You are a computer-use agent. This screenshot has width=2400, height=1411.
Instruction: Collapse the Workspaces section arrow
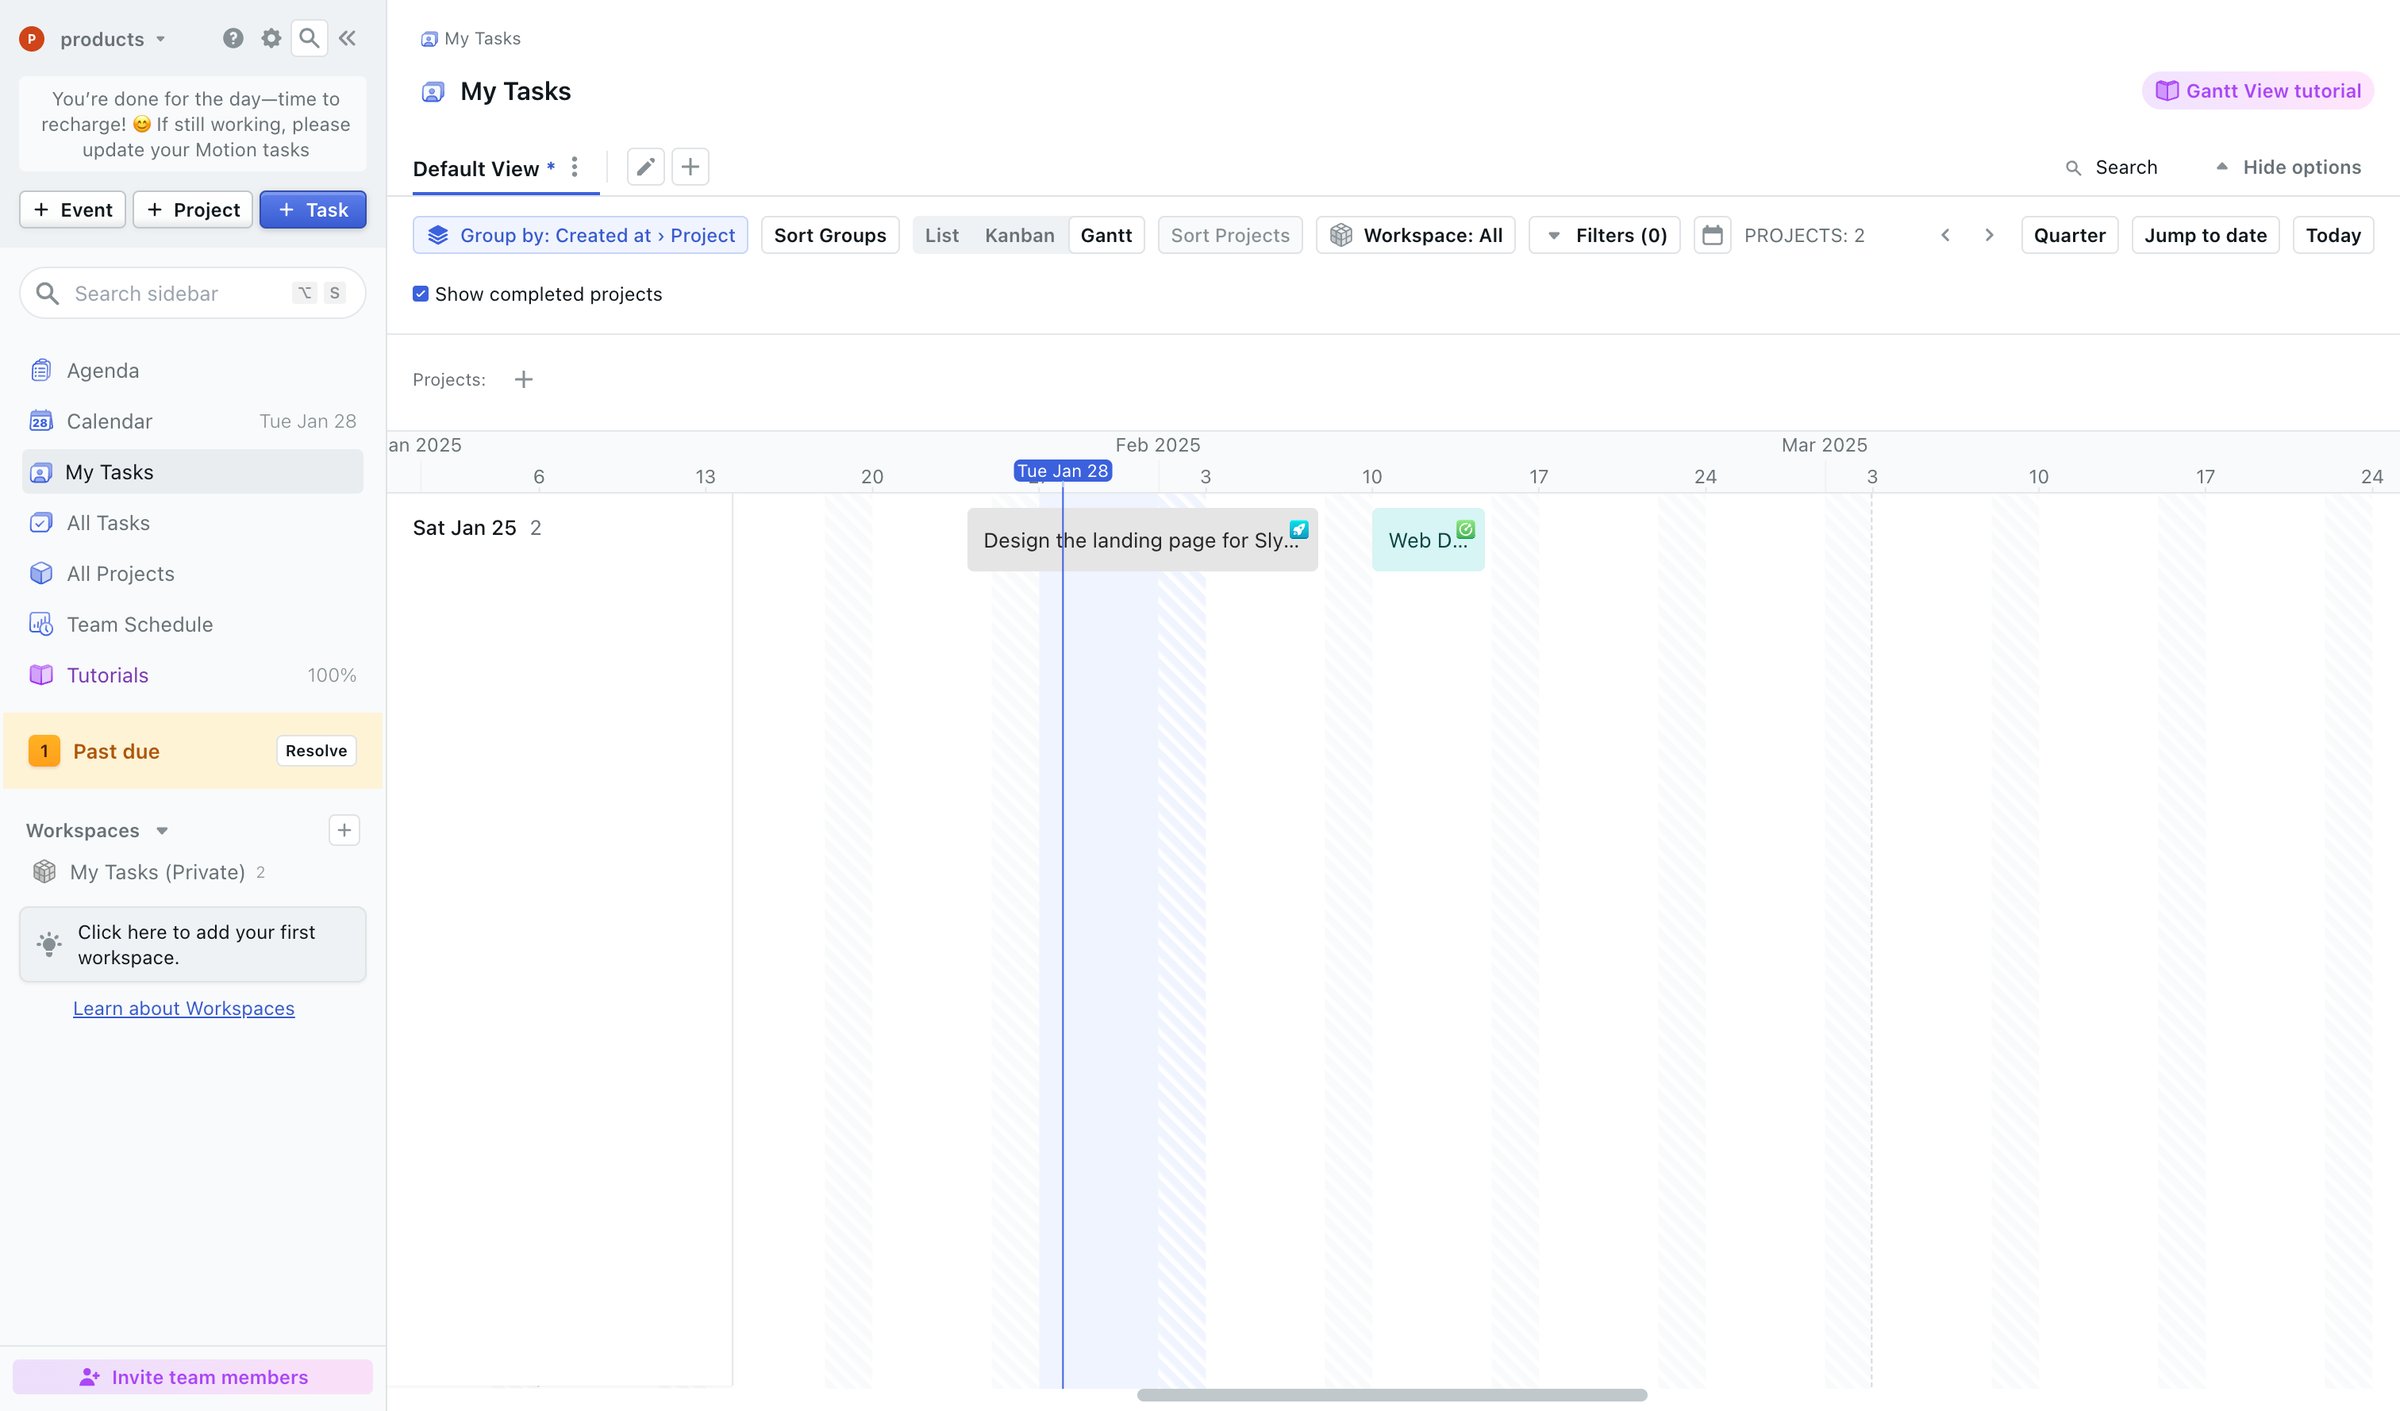coord(162,831)
